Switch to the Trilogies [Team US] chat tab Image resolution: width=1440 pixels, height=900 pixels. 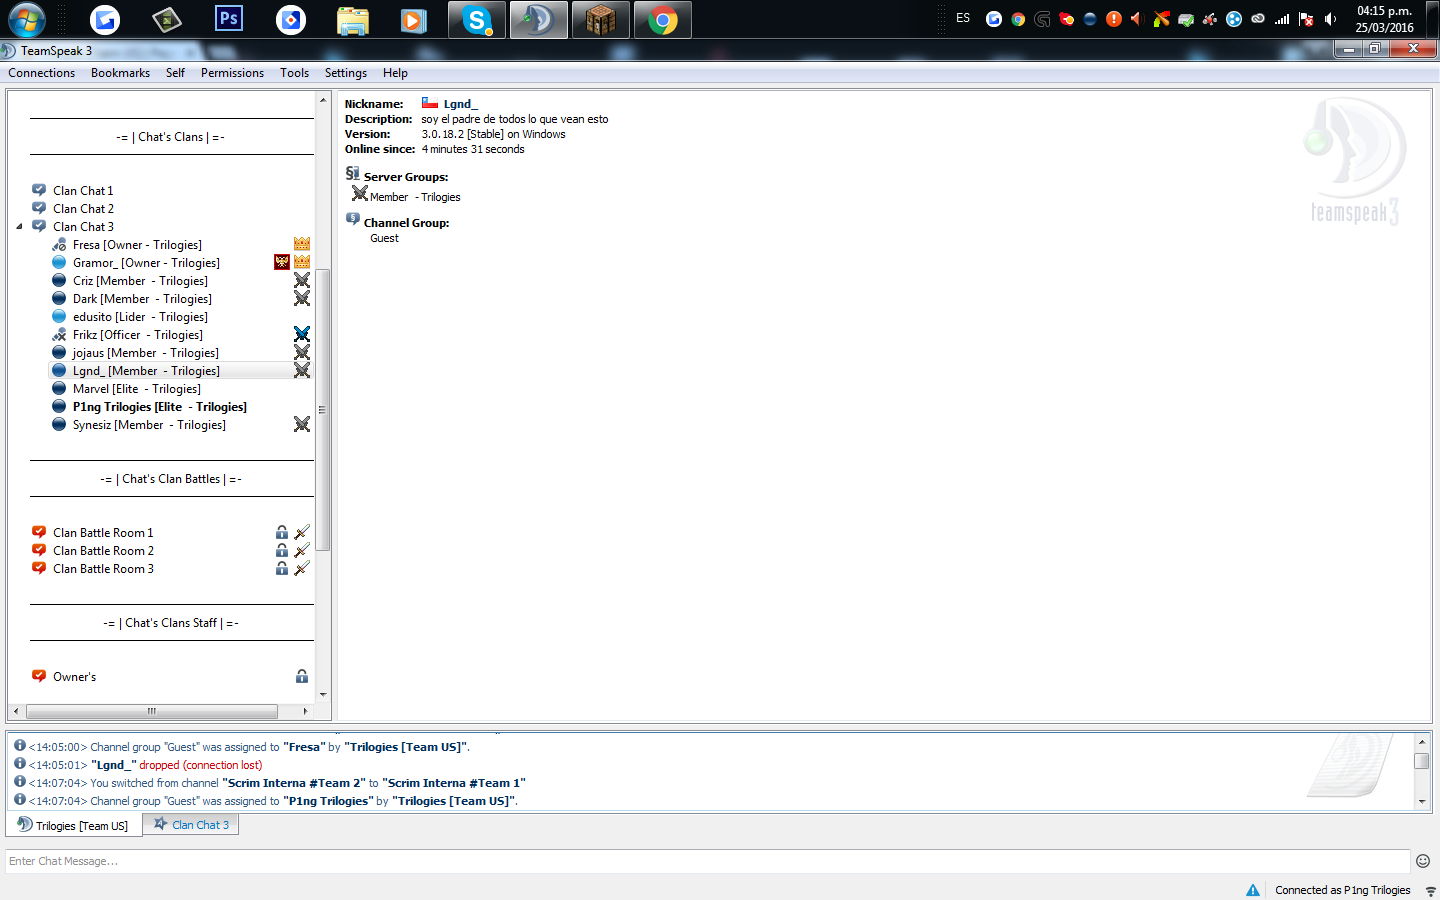point(73,825)
